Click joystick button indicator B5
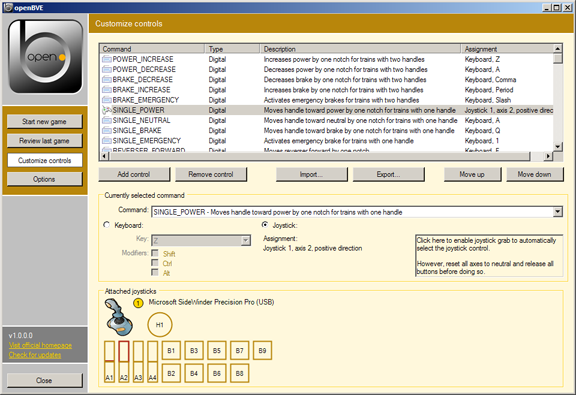The height and width of the screenshot is (395, 576). pos(217,351)
